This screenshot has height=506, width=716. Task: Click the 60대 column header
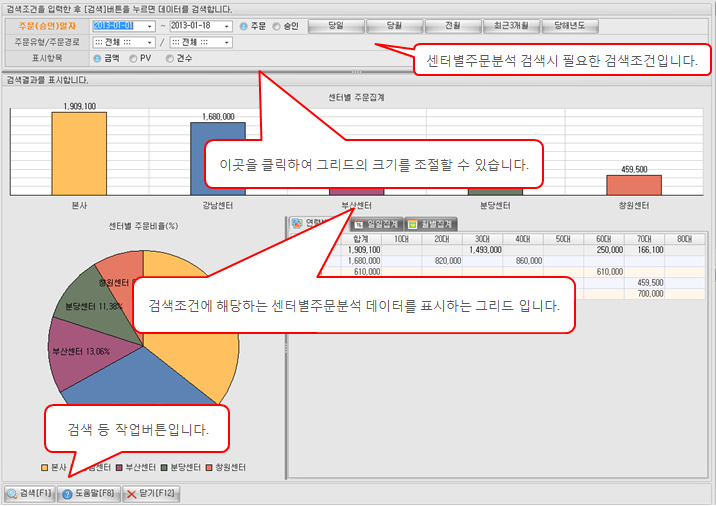[x=604, y=239]
